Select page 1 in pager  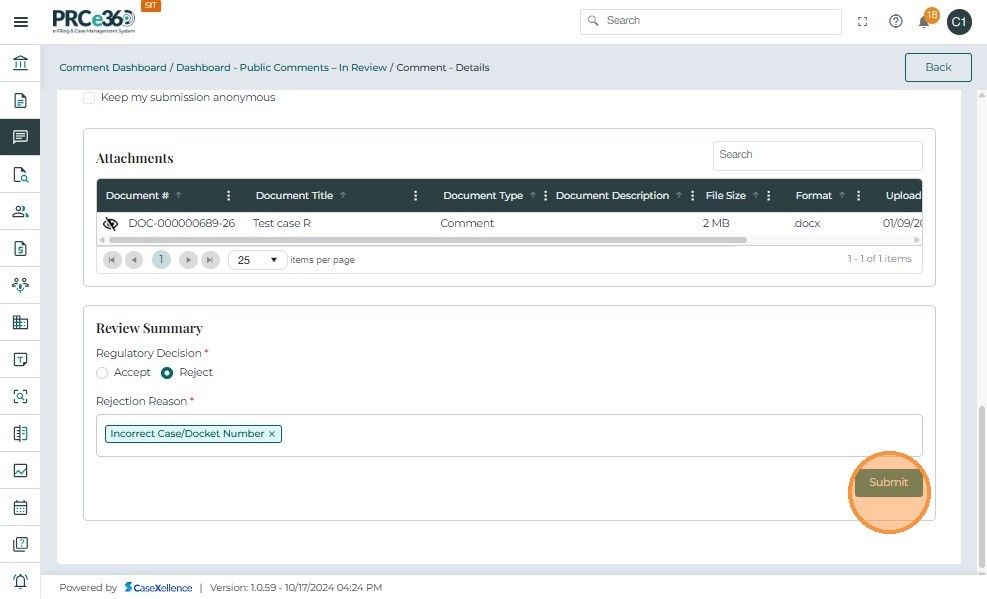pos(161,260)
